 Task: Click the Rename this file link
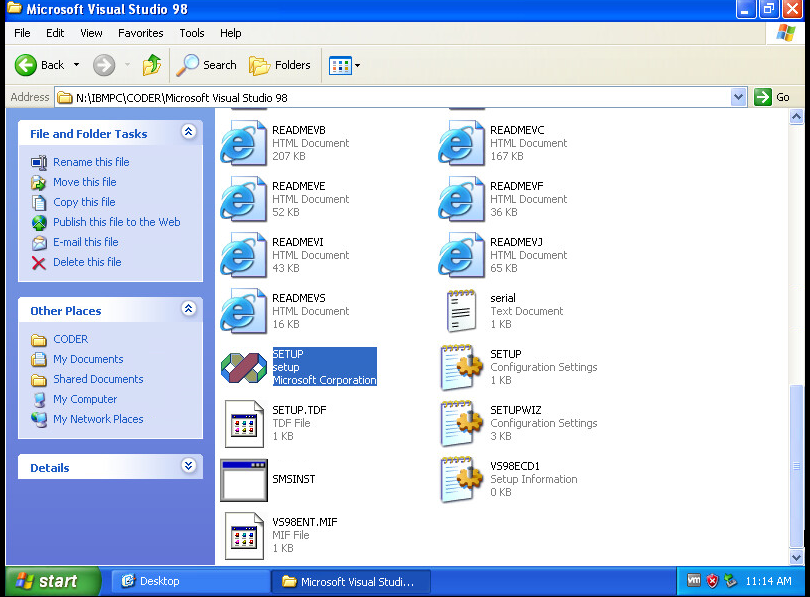tap(90, 162)
